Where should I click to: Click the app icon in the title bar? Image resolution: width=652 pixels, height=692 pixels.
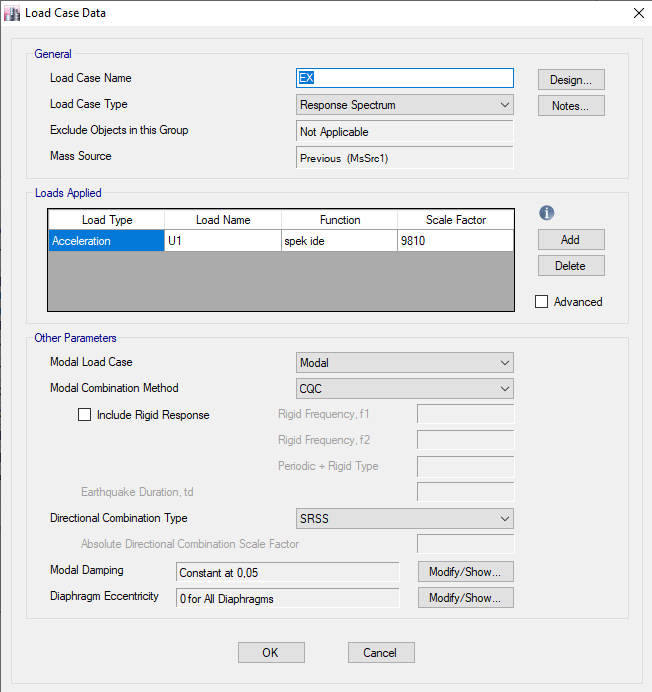[x=12, y=13]
